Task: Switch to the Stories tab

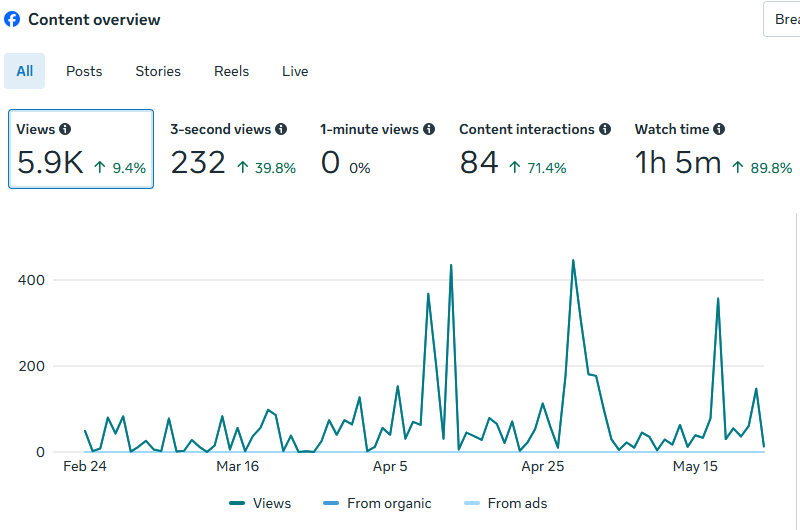Action: 158,71
